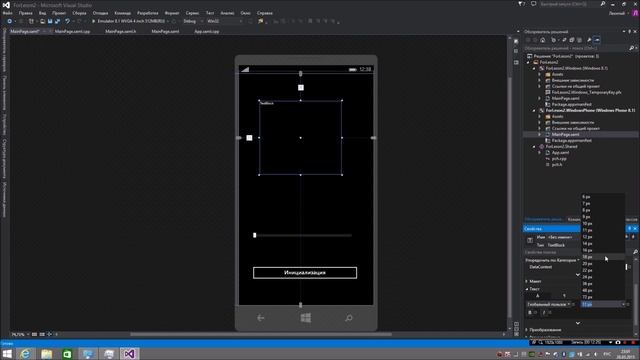Image resolution: width=640 pixels, height=360 pixels.
Task: Switch to the MainPage.xaml.h tab
Action: [120, 31]
